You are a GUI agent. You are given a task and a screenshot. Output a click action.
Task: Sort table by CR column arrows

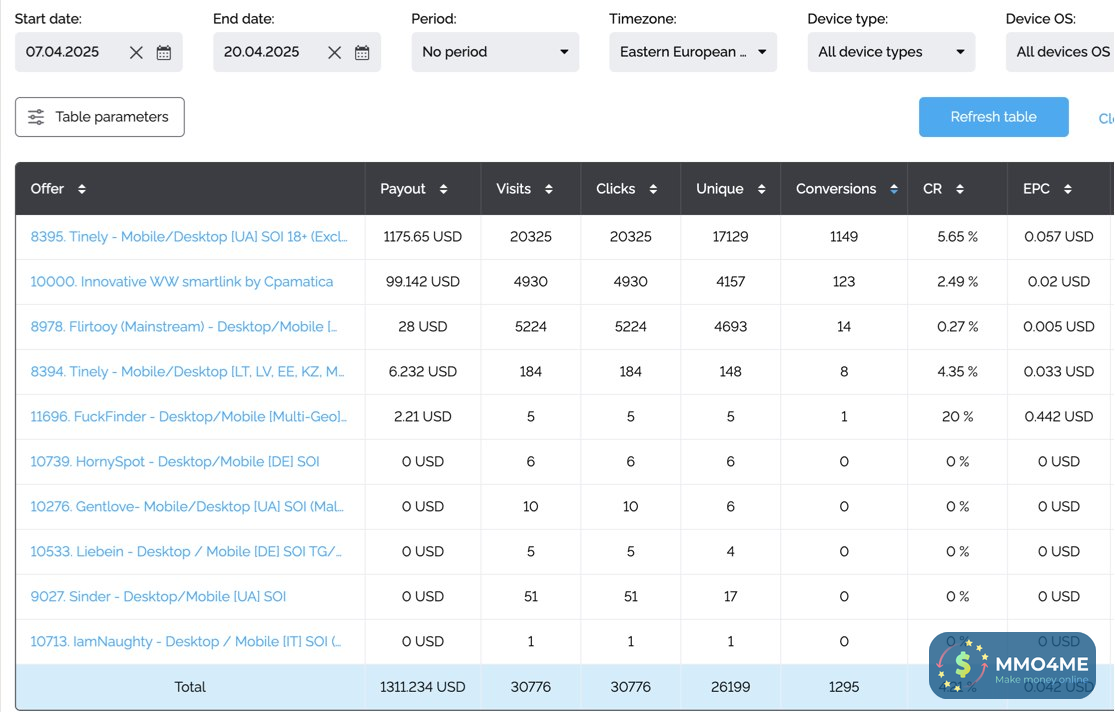(959, 189)
